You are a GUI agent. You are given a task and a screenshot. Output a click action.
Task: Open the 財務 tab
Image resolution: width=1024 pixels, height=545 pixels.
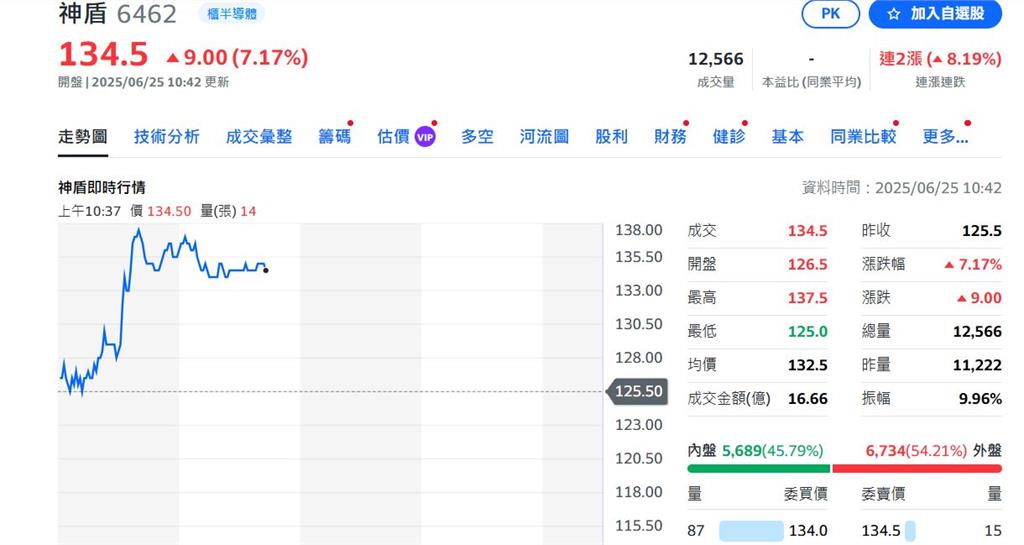tap(670, 137)
